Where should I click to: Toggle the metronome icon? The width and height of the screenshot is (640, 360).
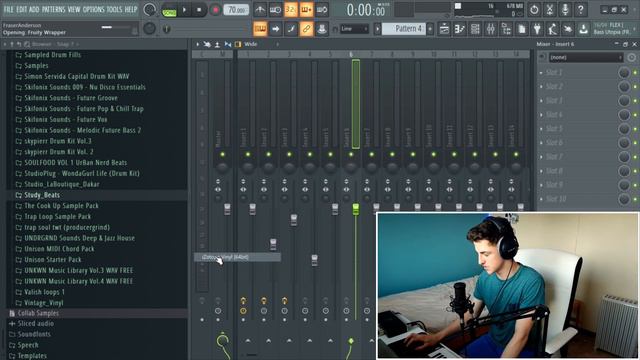[260, 9]
